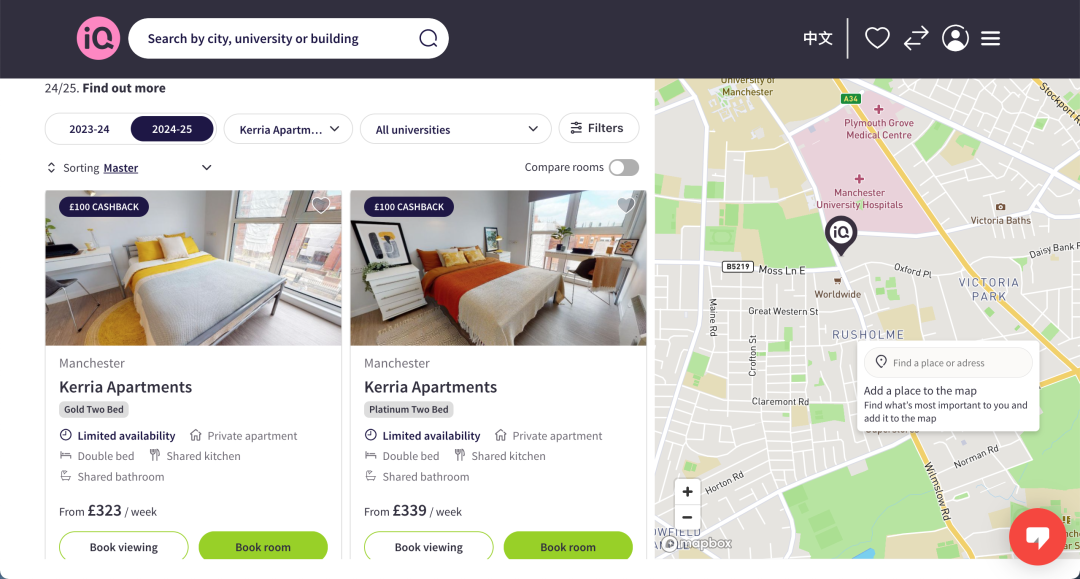This screenshot has height=579, width=1080.
Task: Favourite the Gold Two Bed room
Action: click(321, 205)
